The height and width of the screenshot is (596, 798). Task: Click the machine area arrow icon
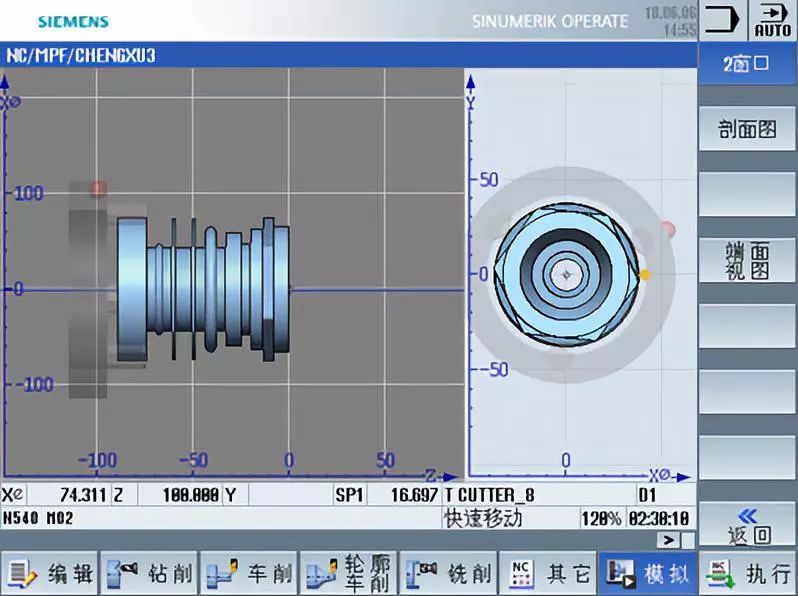point(723,20)
